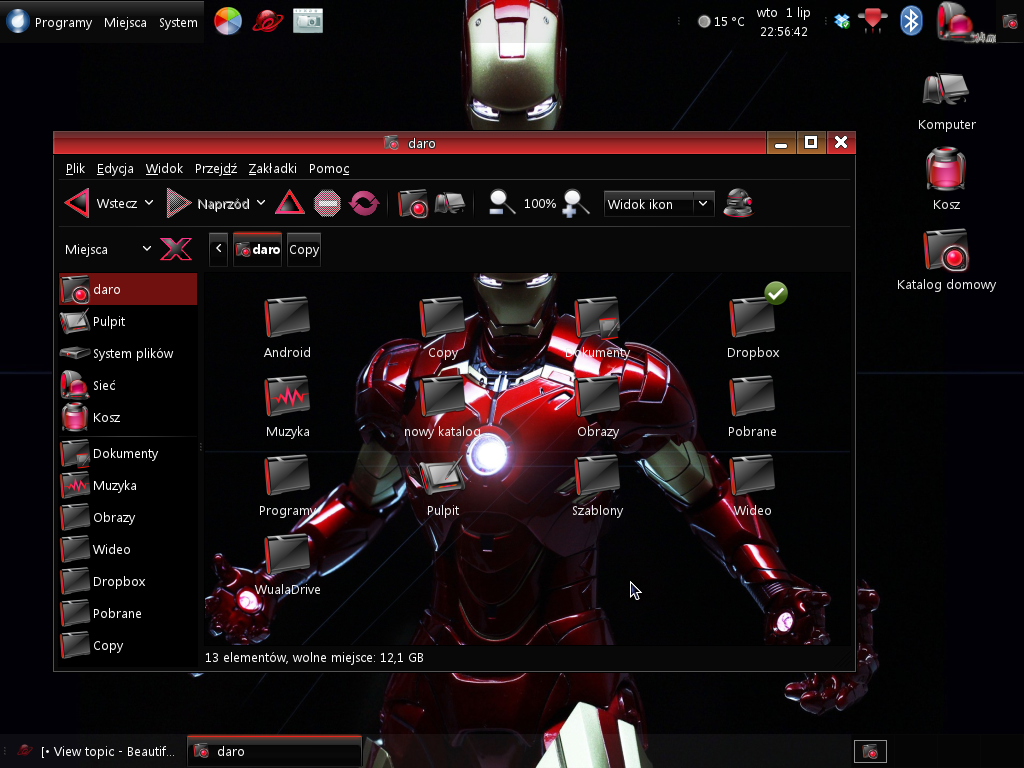1024x768 pixels.
Task: Go forward with the Naprzód arrow
Action: [x=178, y=203]
